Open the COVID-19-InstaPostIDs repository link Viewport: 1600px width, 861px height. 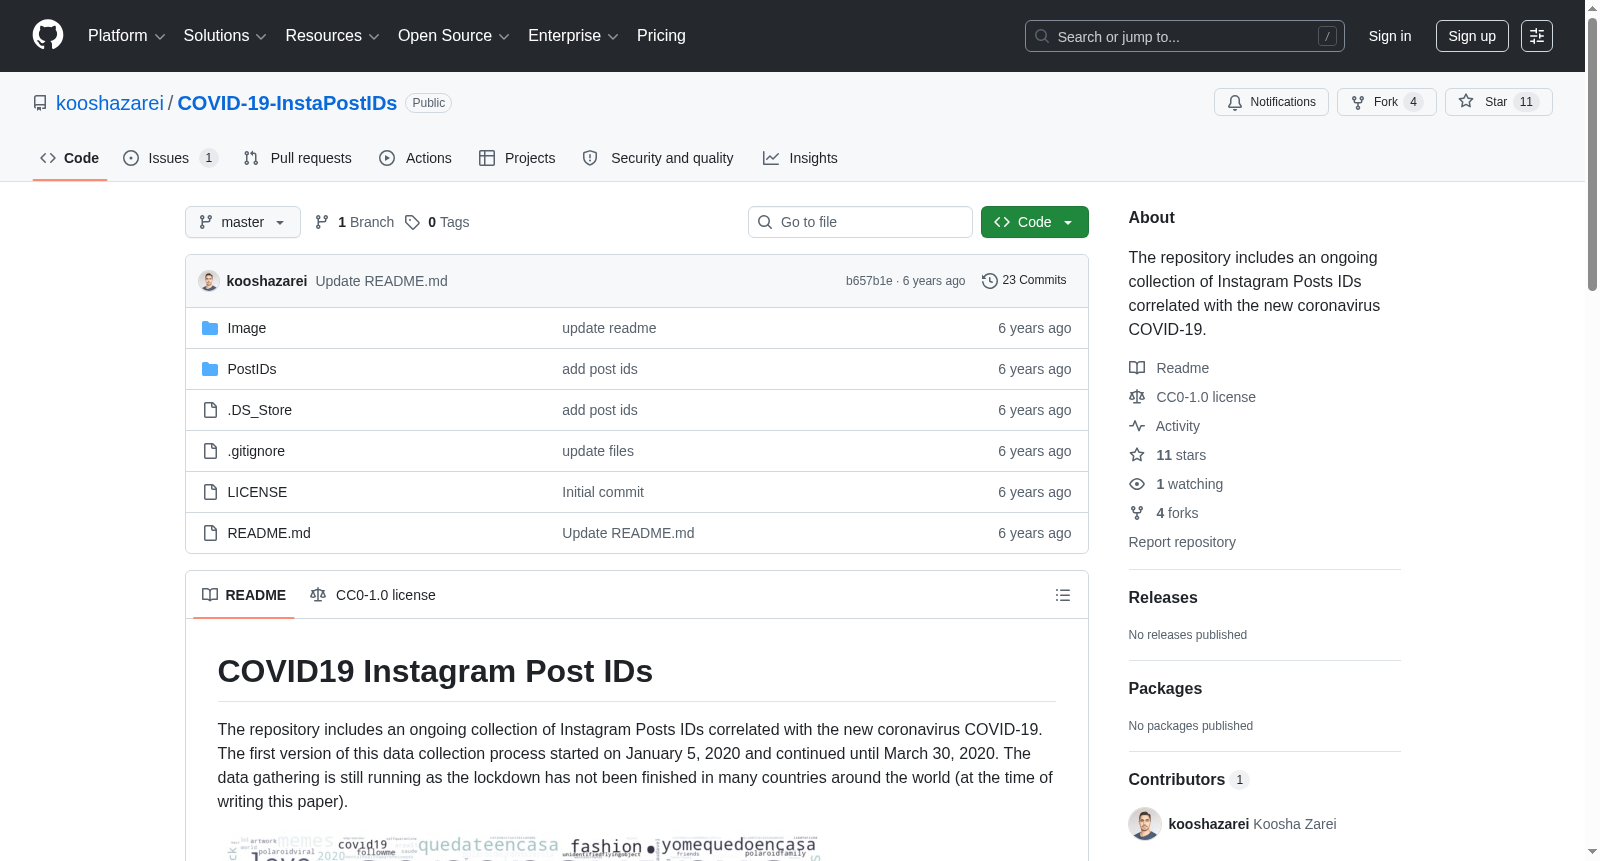[x=287, y=103]
